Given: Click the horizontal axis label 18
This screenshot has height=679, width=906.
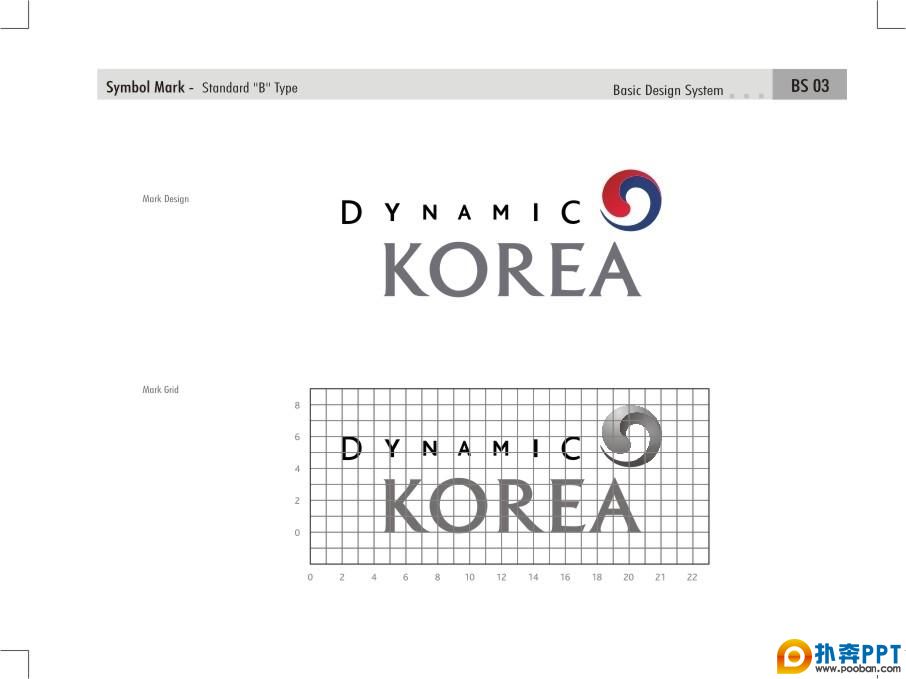Looking at the screenshot, I should click(x=597, y=577).
